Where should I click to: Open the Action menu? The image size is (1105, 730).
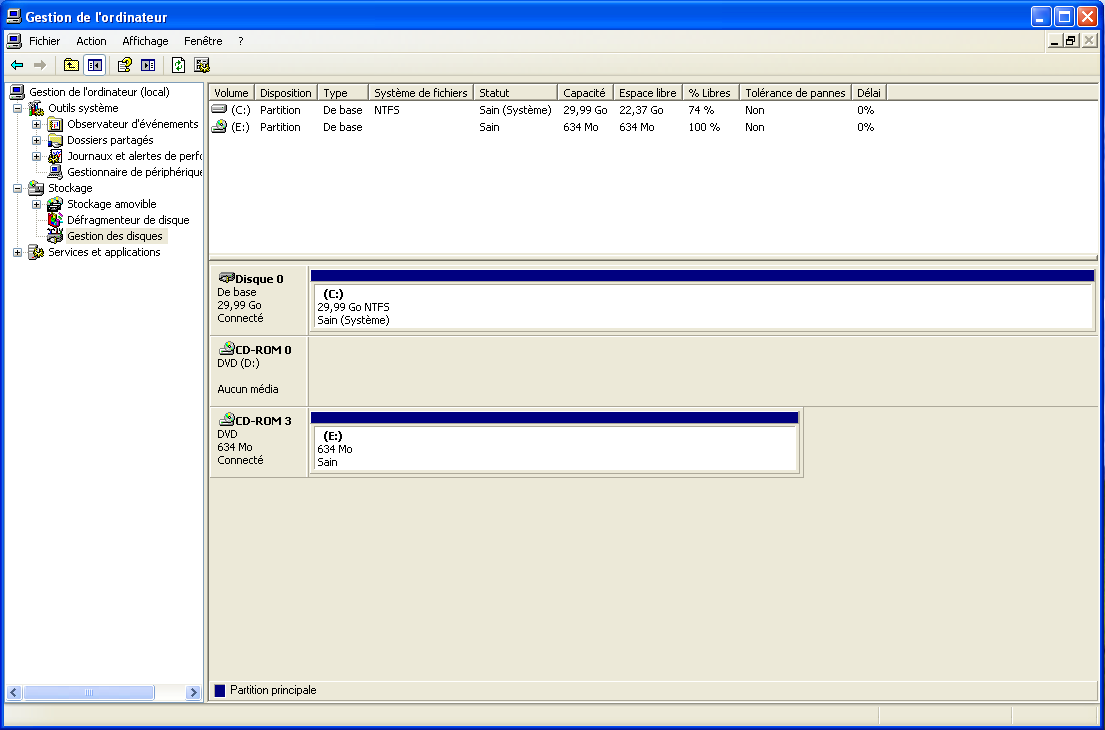(92, 41)
